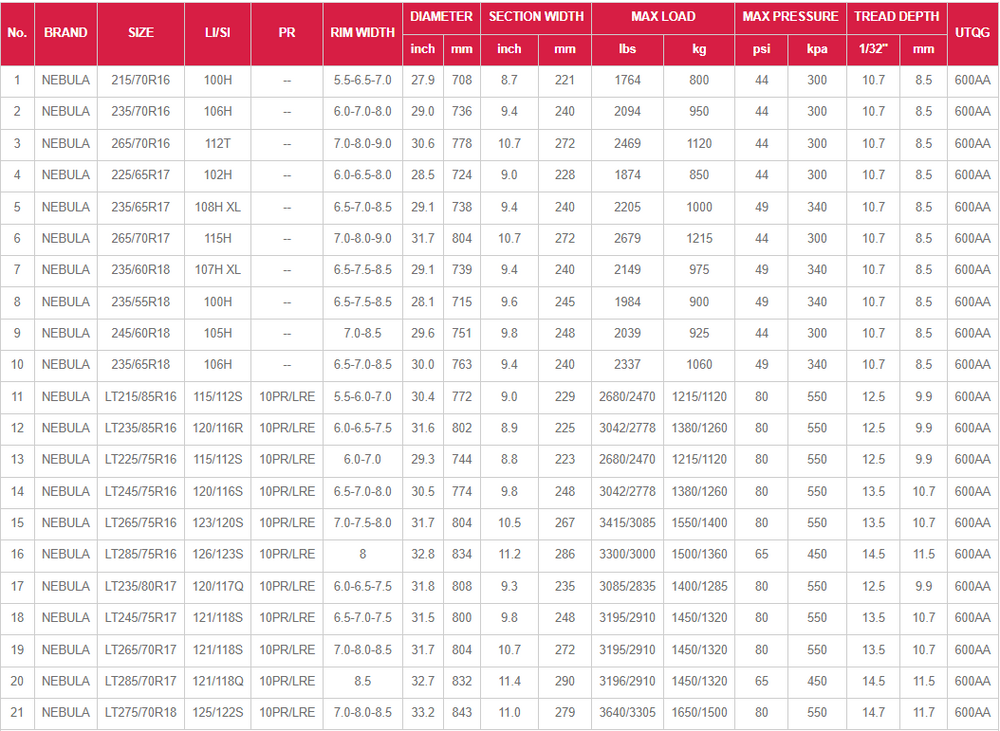Viewport: 1000px width, 731px height.
Task: Select the LT275/70R18 size cell
Action: pos(141,712)
